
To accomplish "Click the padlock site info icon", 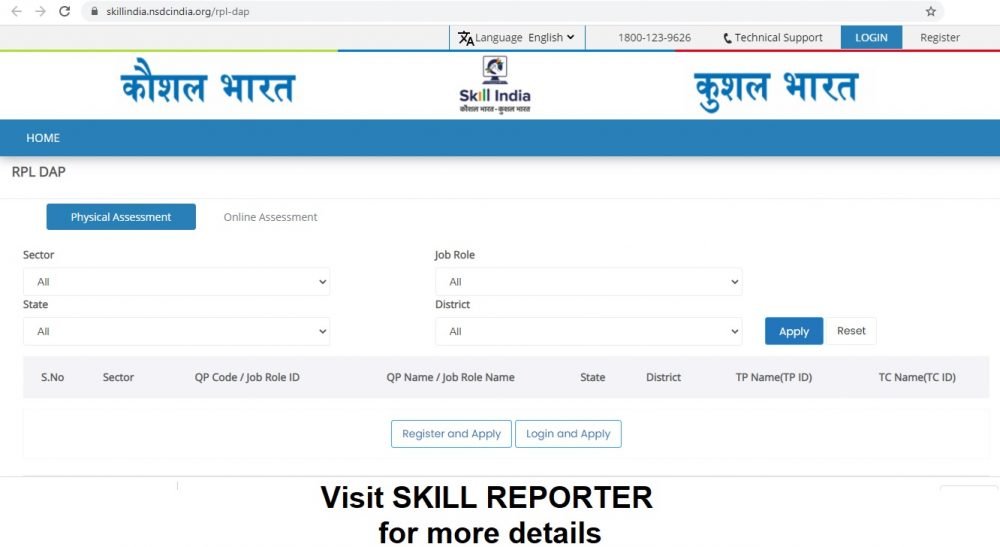I will coord(94,11).
